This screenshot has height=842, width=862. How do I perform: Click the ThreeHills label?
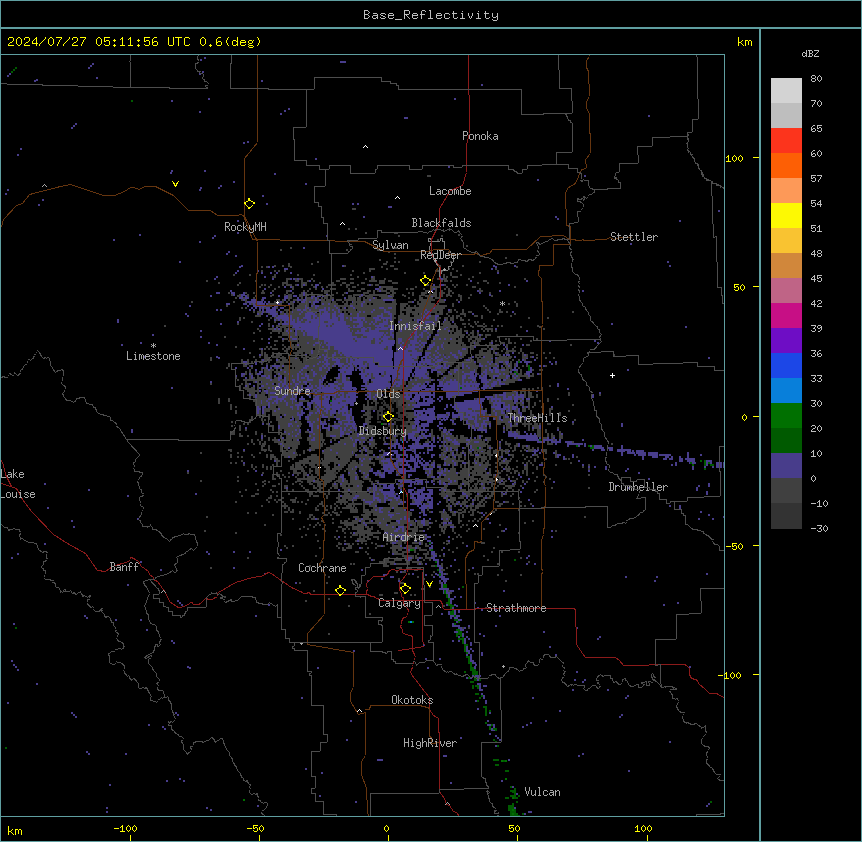[x=537, y=418]
